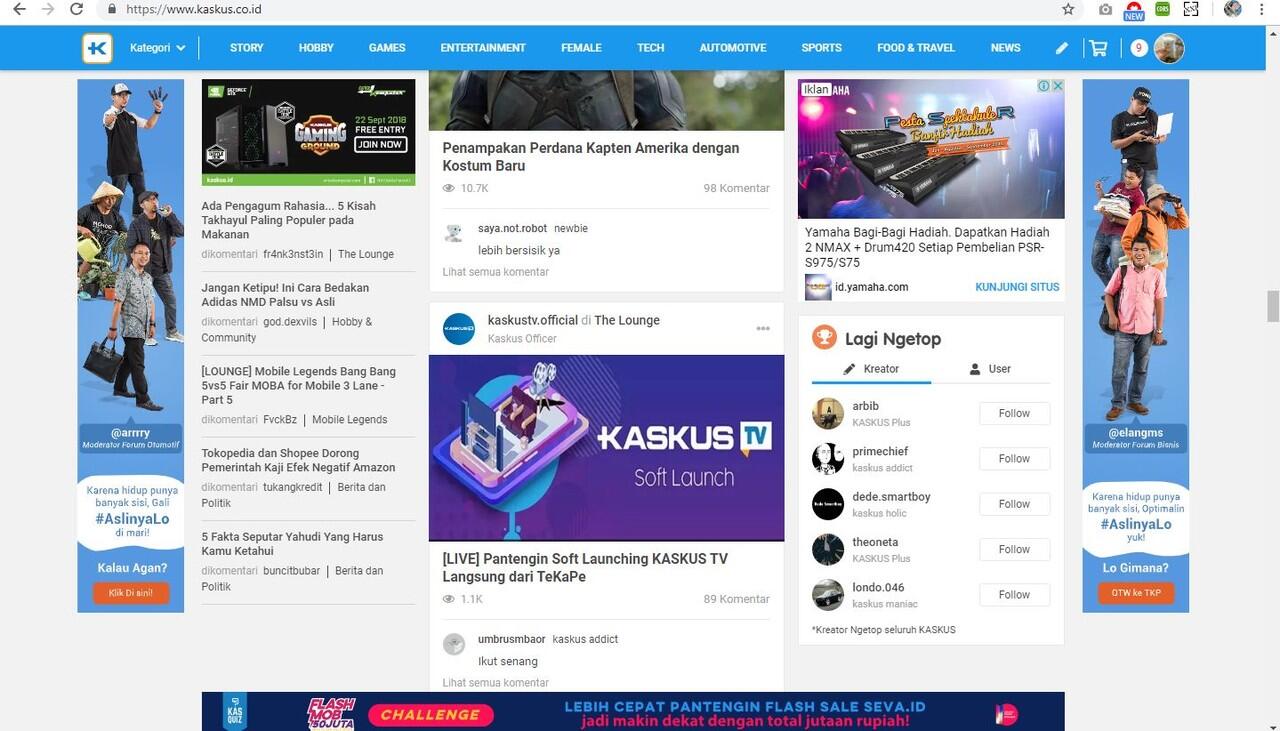This screenshot has height=731, width=1280.
Task: Open the AUTOMOTIVE menu
Action: click(733, 48)
